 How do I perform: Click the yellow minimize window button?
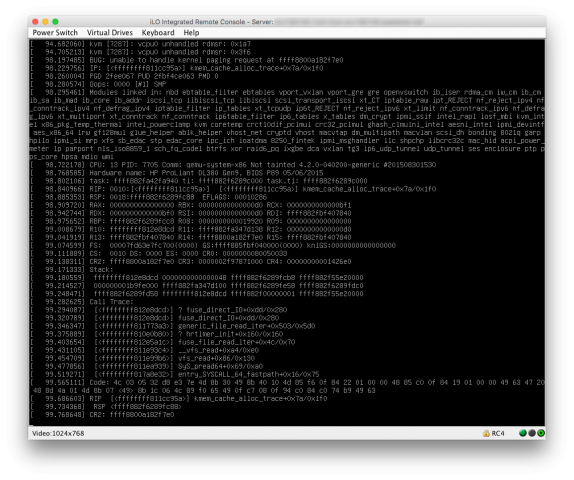coord(45,22)
